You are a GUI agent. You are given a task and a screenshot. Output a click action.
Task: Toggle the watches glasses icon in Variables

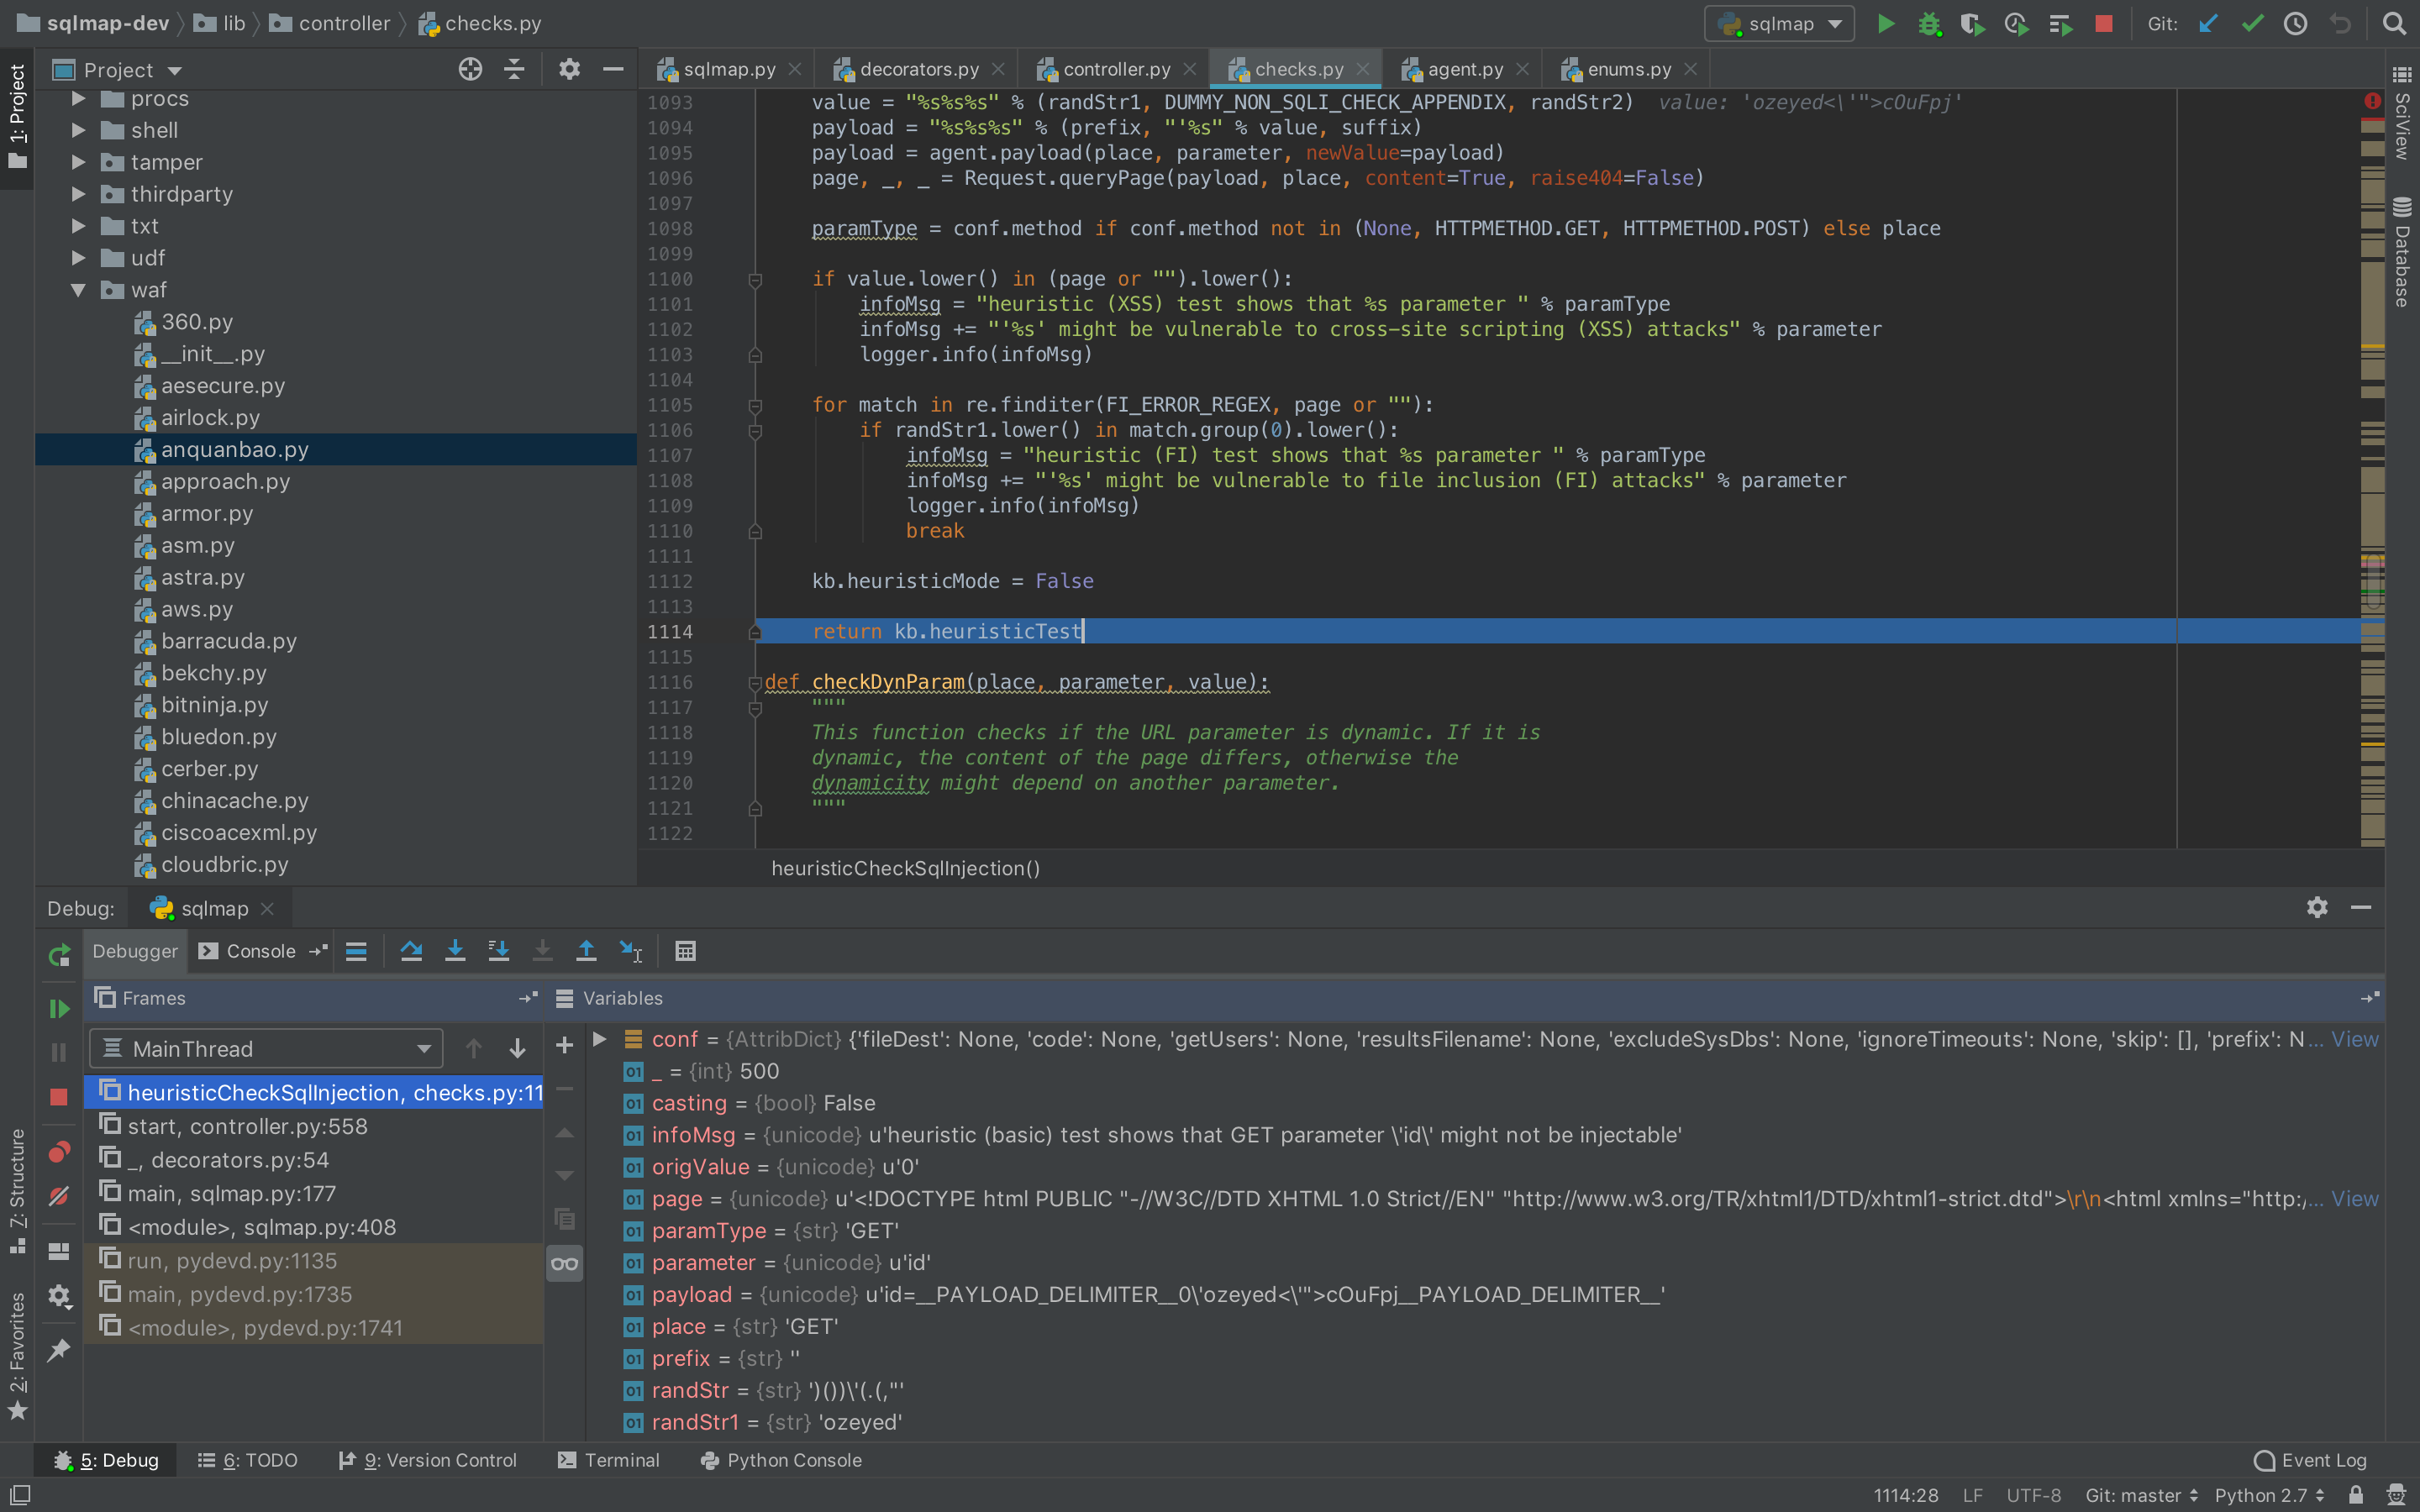(565, 1263)
